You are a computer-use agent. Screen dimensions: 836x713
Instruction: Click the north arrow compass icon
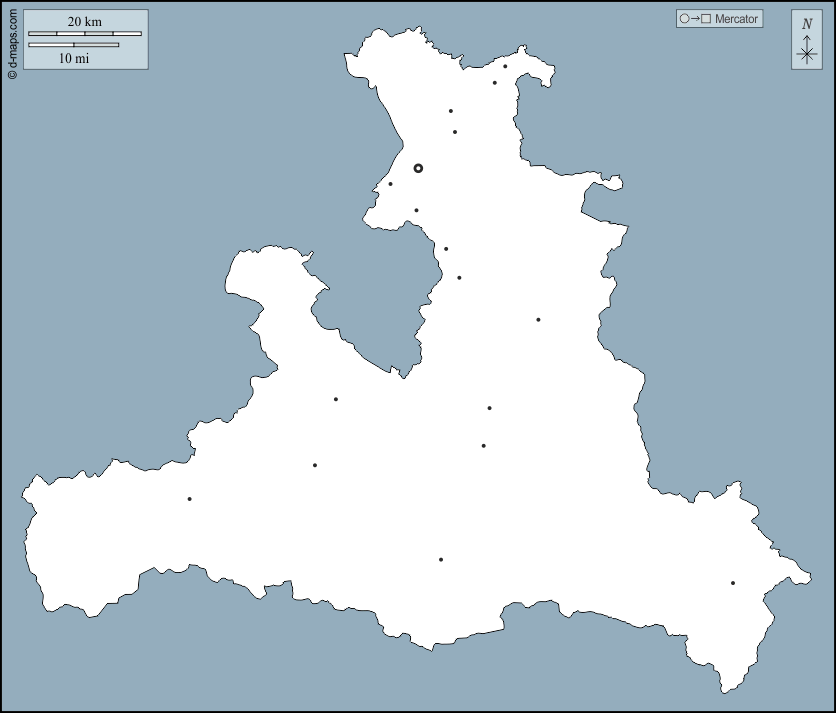coord(806,40)
